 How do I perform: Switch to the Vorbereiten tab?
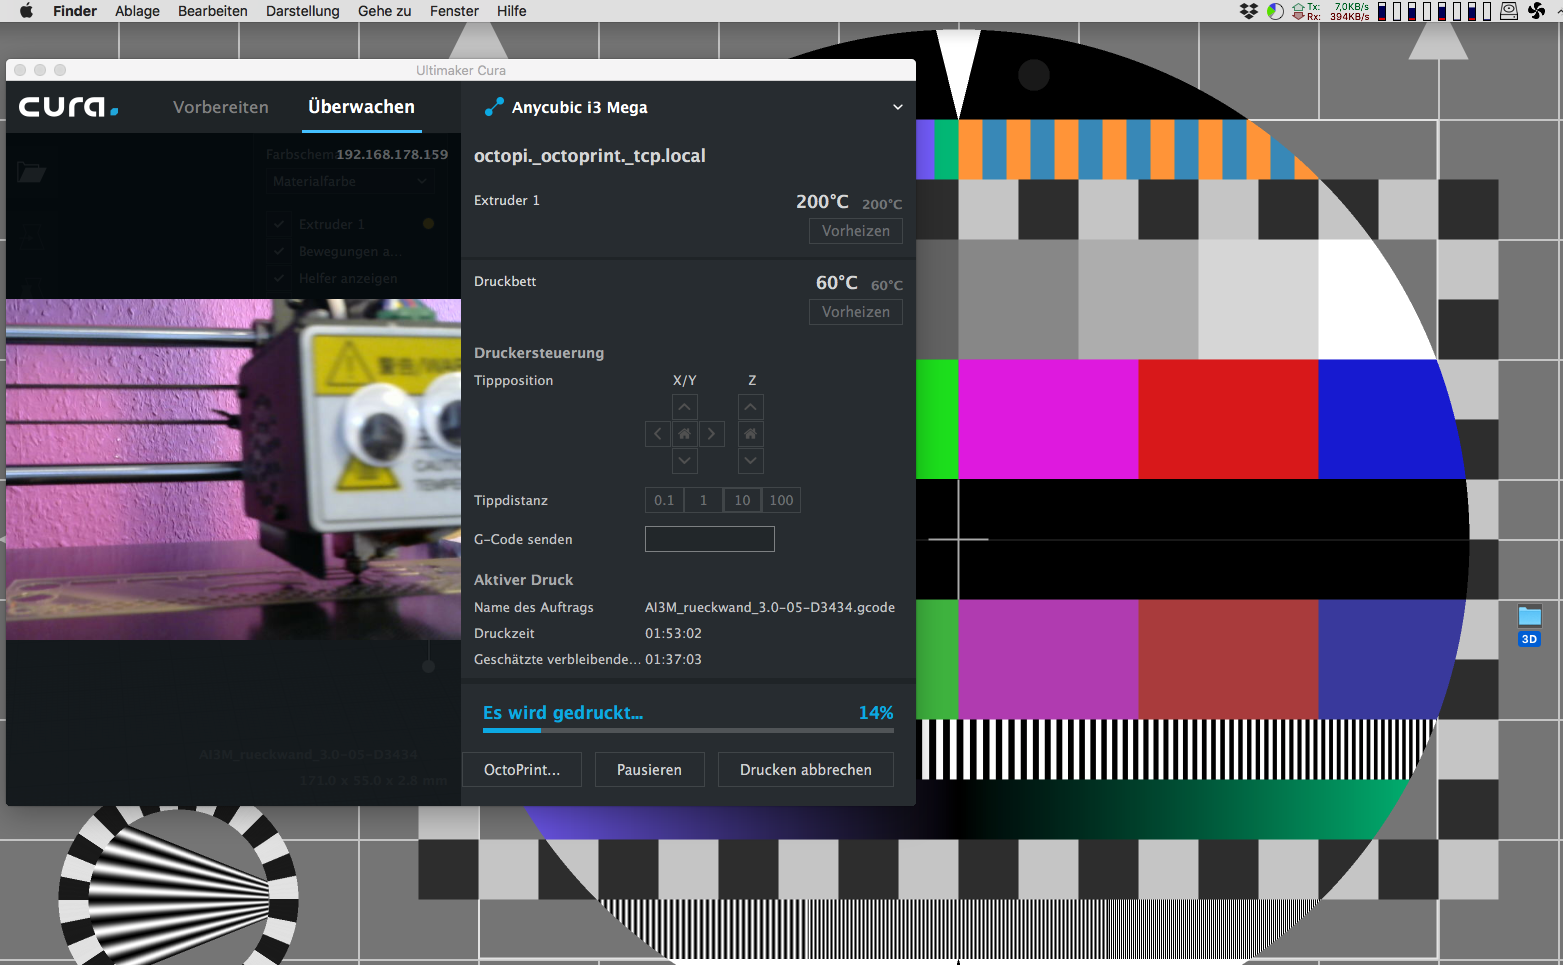[x=220, y=107]
